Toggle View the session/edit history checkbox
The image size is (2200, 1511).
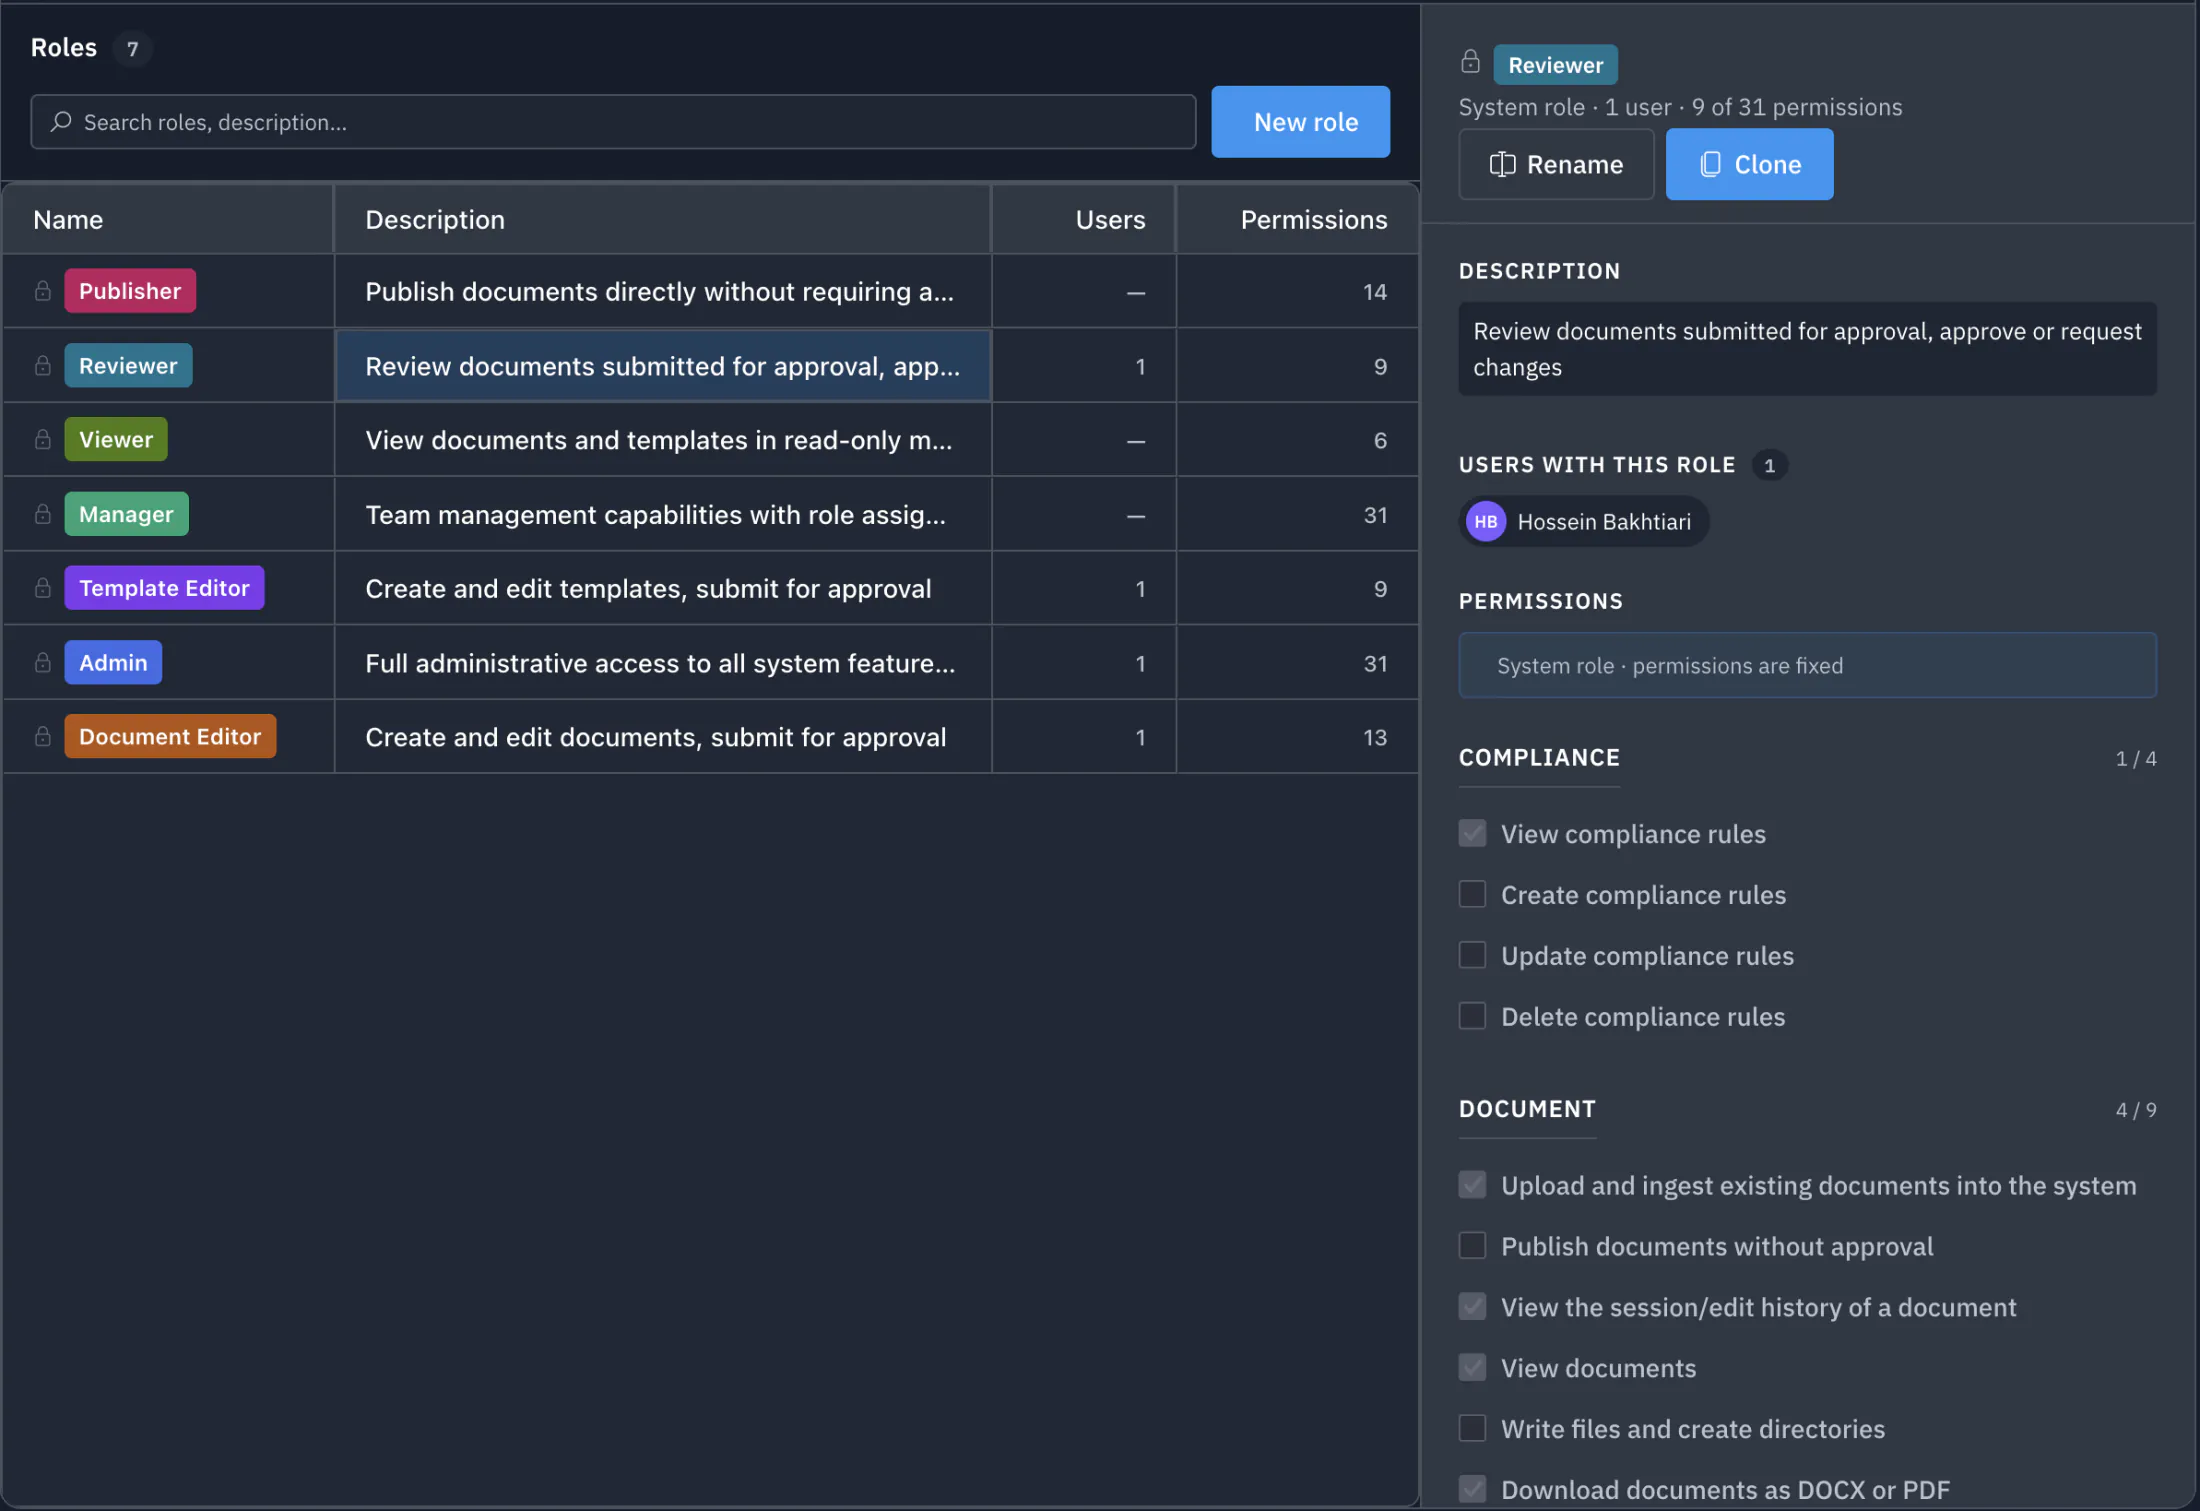point(1472,1307)
